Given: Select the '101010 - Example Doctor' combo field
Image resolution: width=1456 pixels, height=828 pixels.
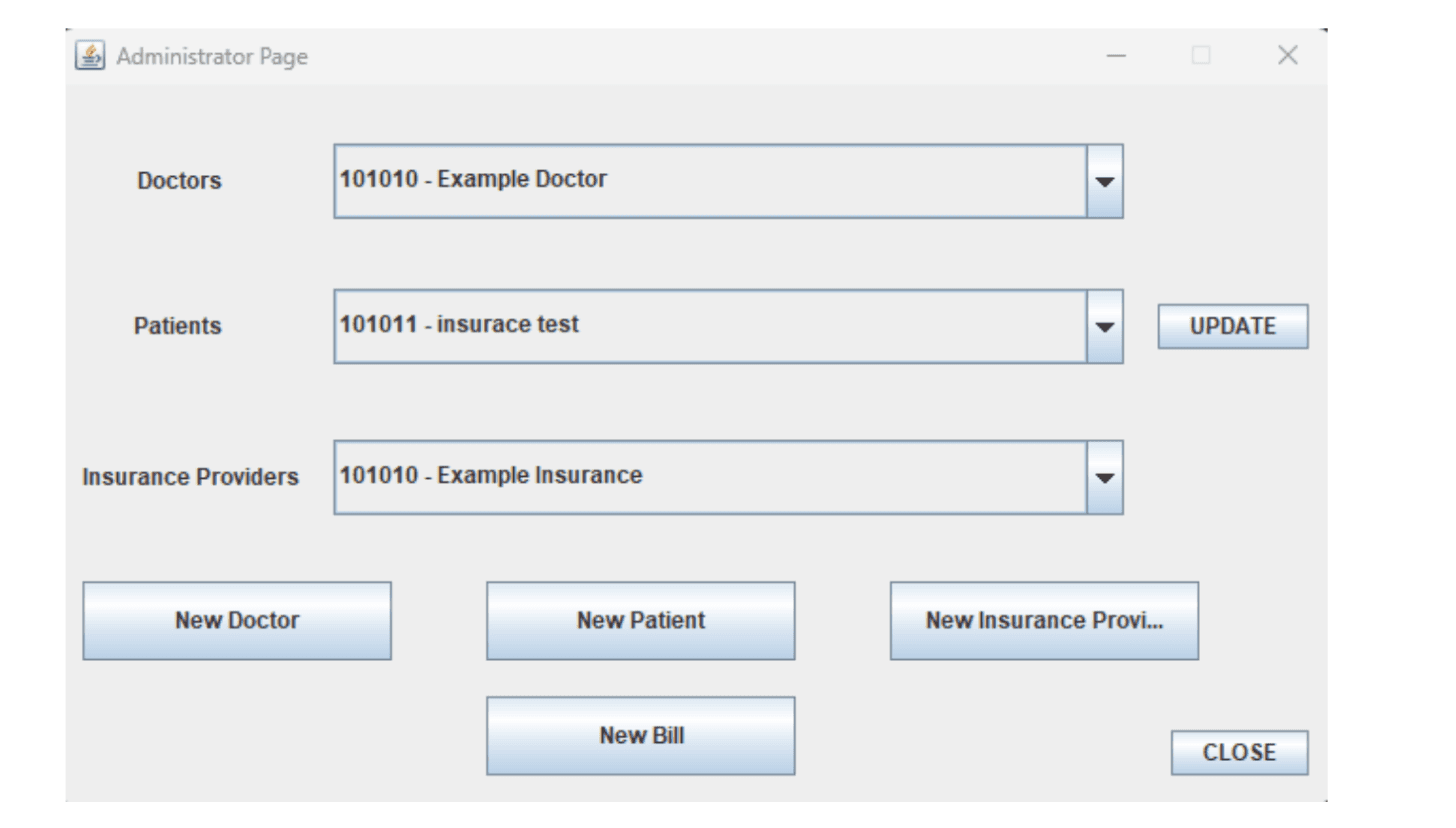Looking at the screenshot, I should pyautogui.click(x=709, y=181).
